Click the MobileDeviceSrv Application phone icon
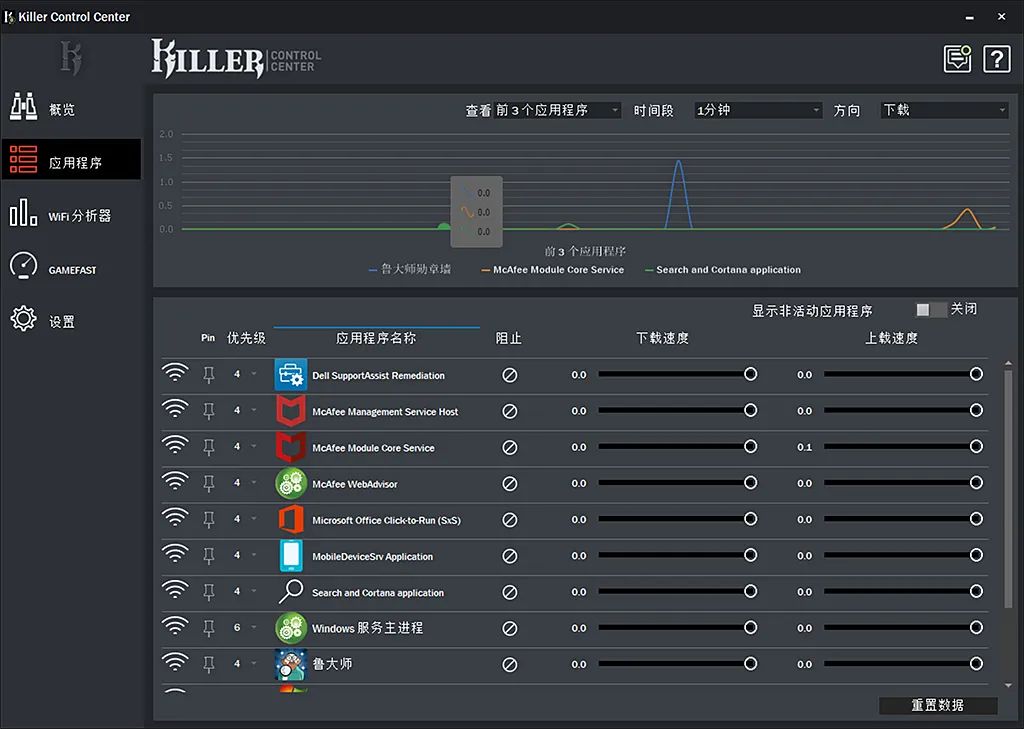 pos(291,556)
